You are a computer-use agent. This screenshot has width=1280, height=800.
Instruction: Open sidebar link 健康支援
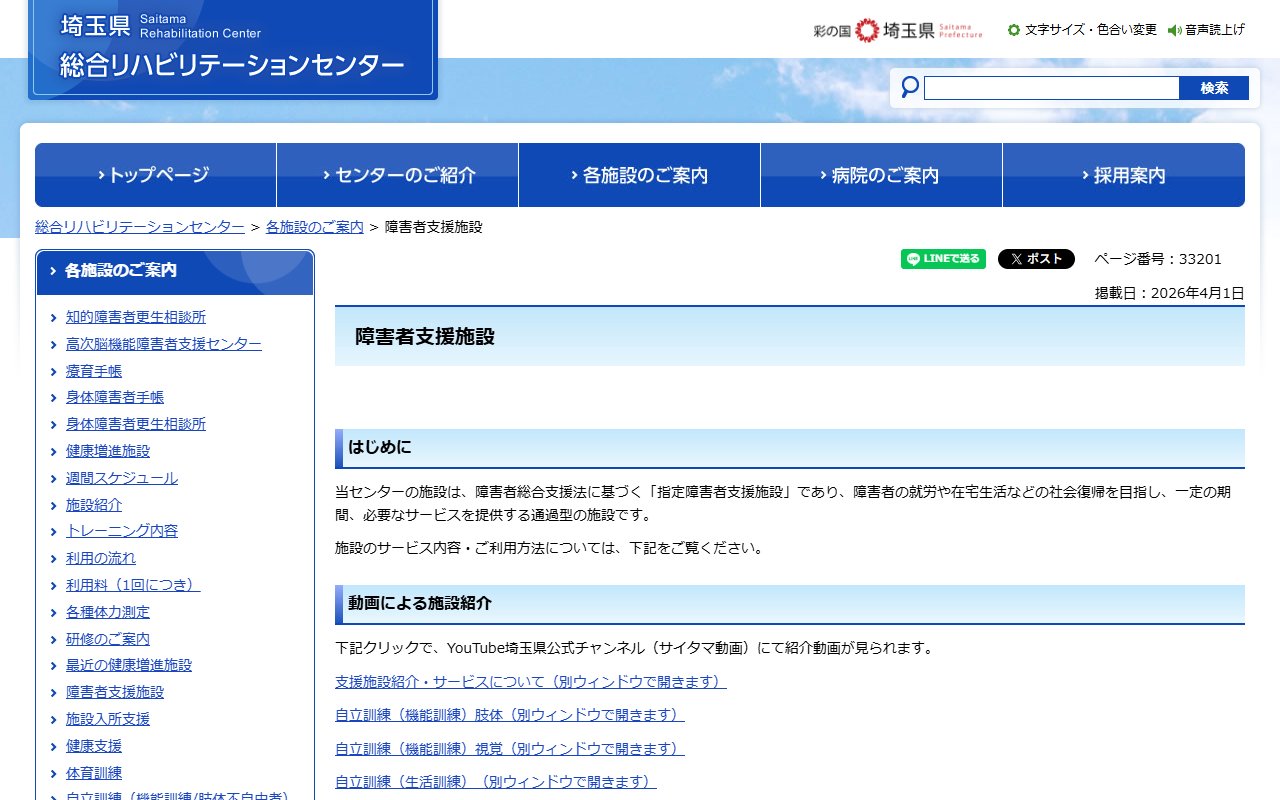(x=94, y=746)
